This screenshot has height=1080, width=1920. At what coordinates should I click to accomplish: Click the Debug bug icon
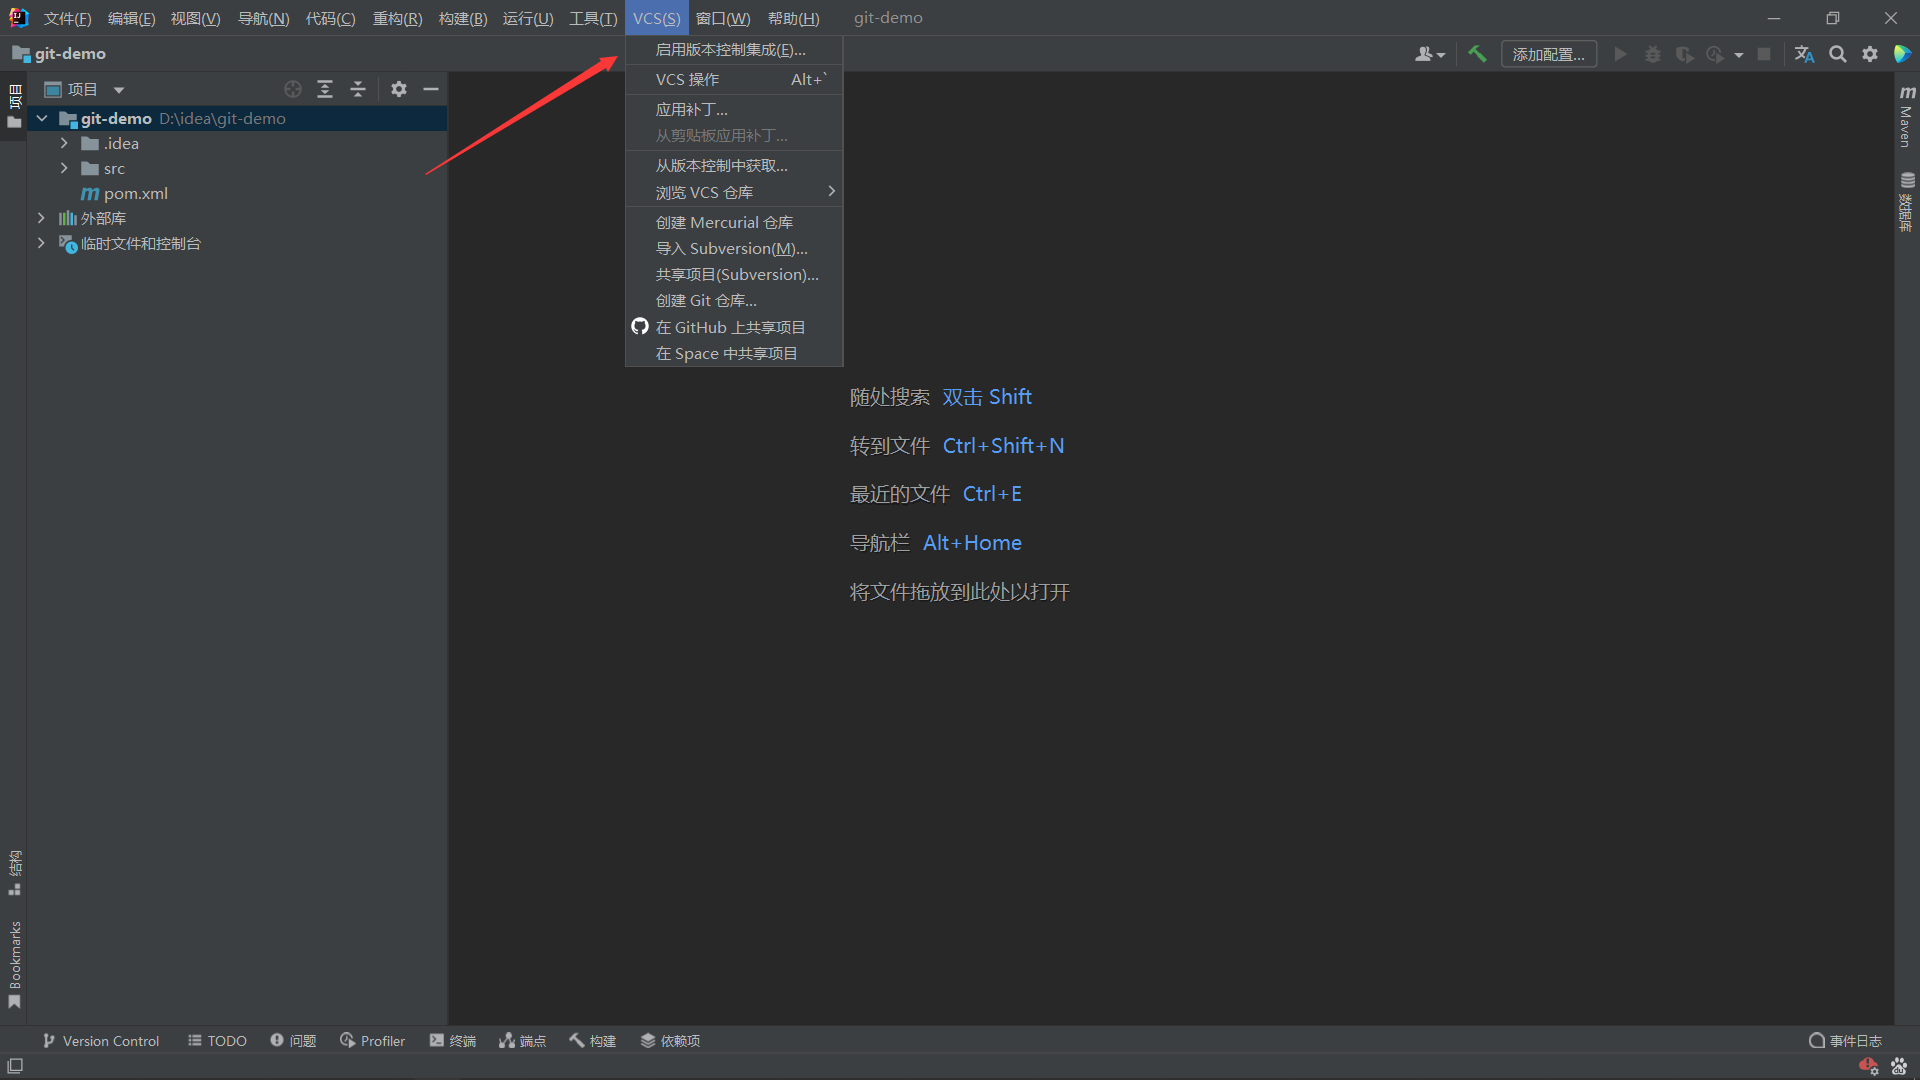coord(1653,54)
